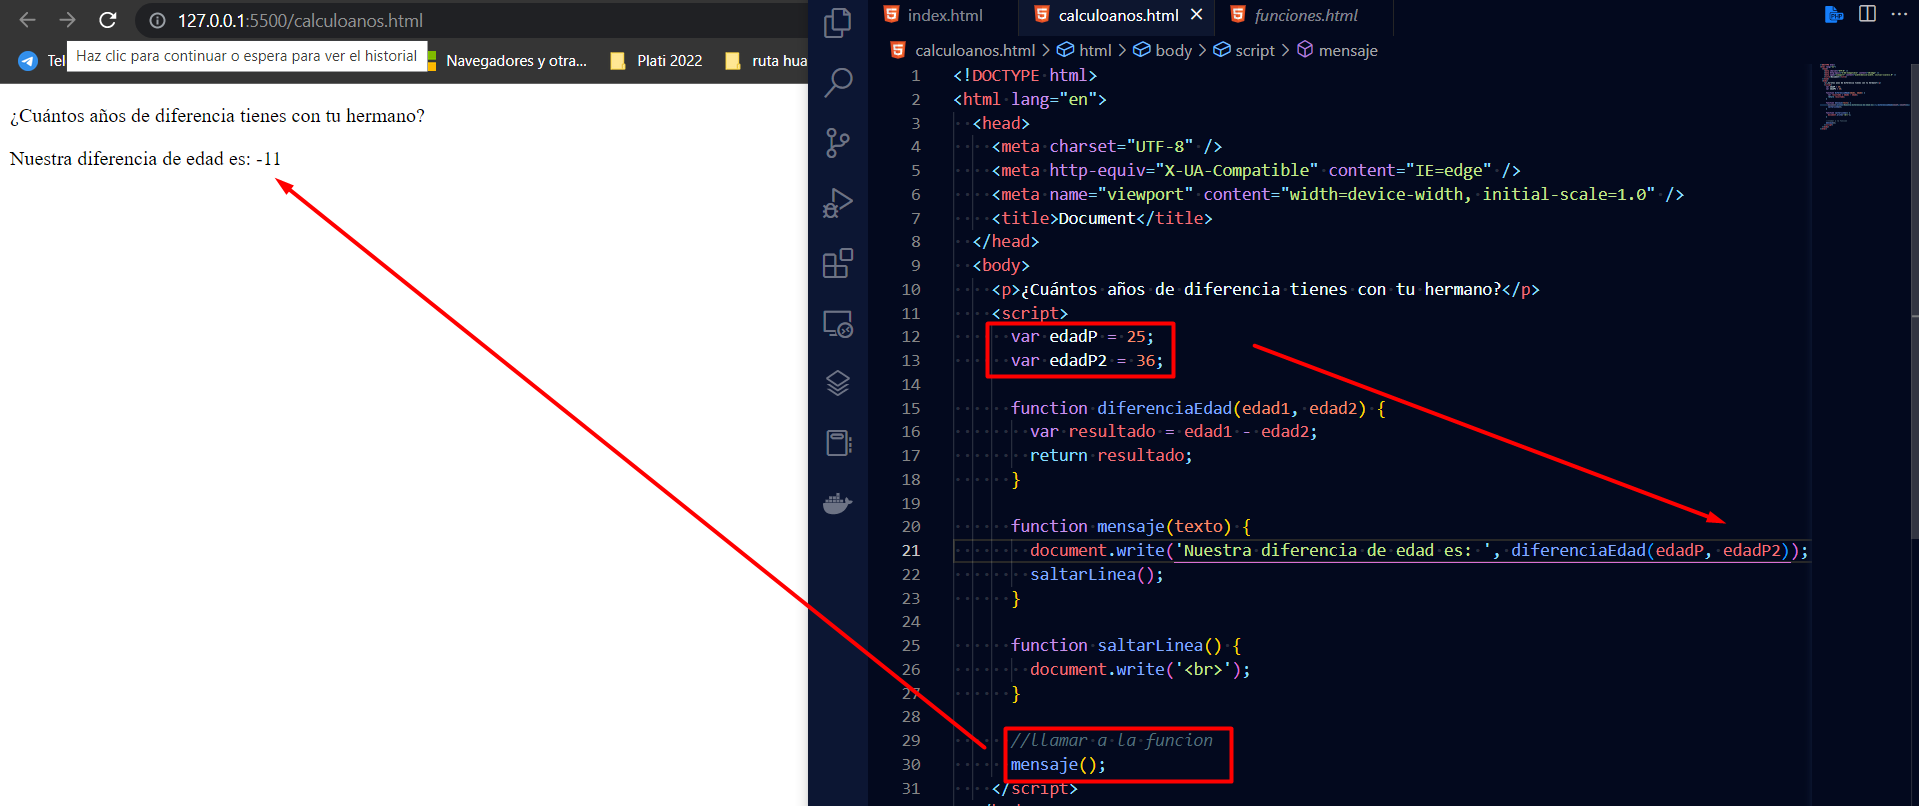Click 'return resultado;' code line
The width and height of the screenshot is (1919, 806).
(x=1111, y=455)
